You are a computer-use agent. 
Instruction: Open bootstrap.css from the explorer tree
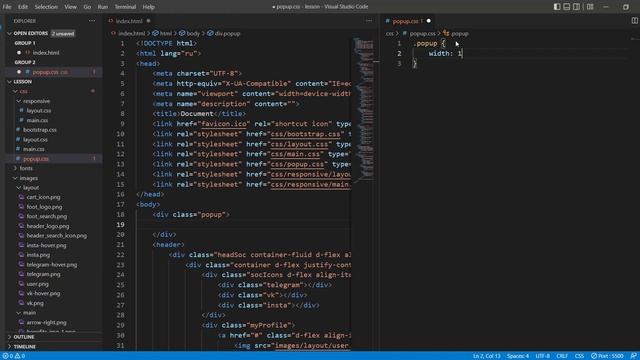coord(40,130)
